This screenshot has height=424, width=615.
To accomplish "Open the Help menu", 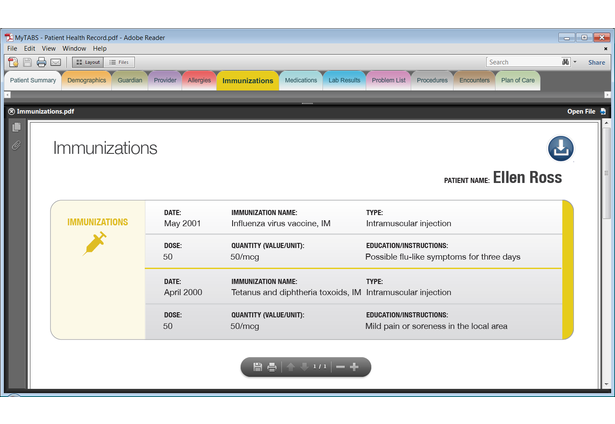I will click(x=100, y=48).
